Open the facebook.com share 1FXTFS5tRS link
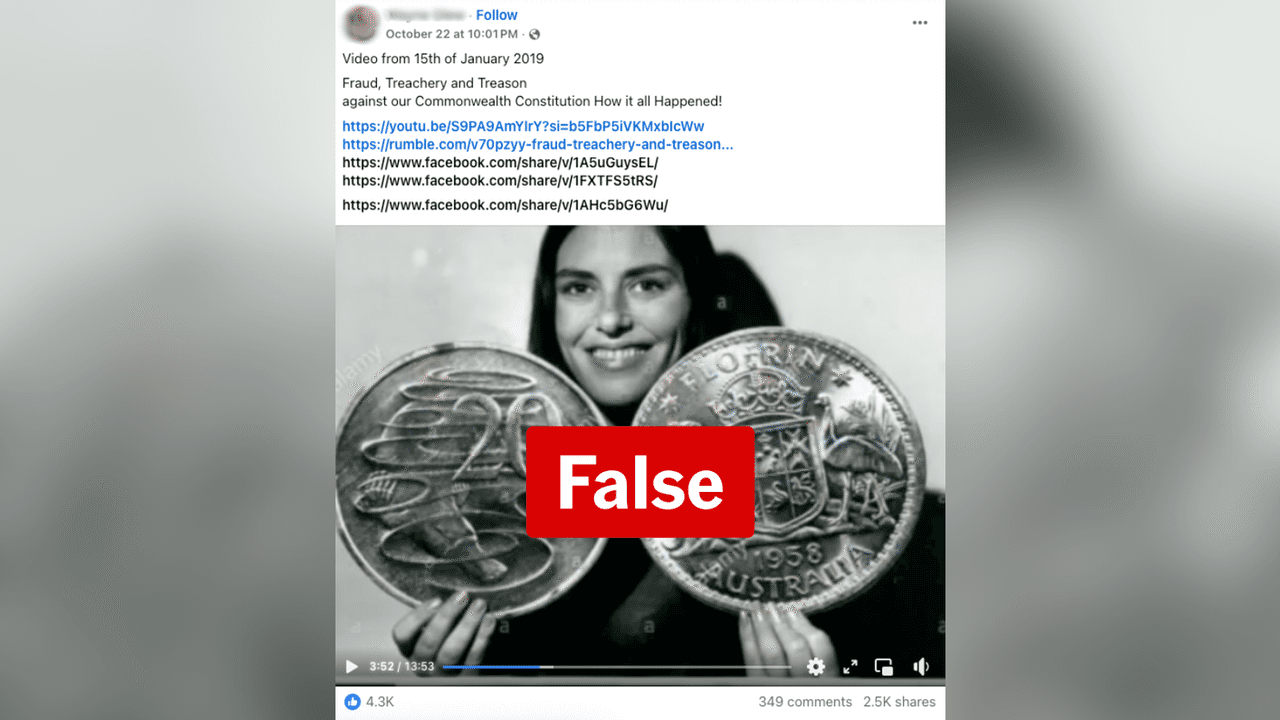 coord(499,181)
